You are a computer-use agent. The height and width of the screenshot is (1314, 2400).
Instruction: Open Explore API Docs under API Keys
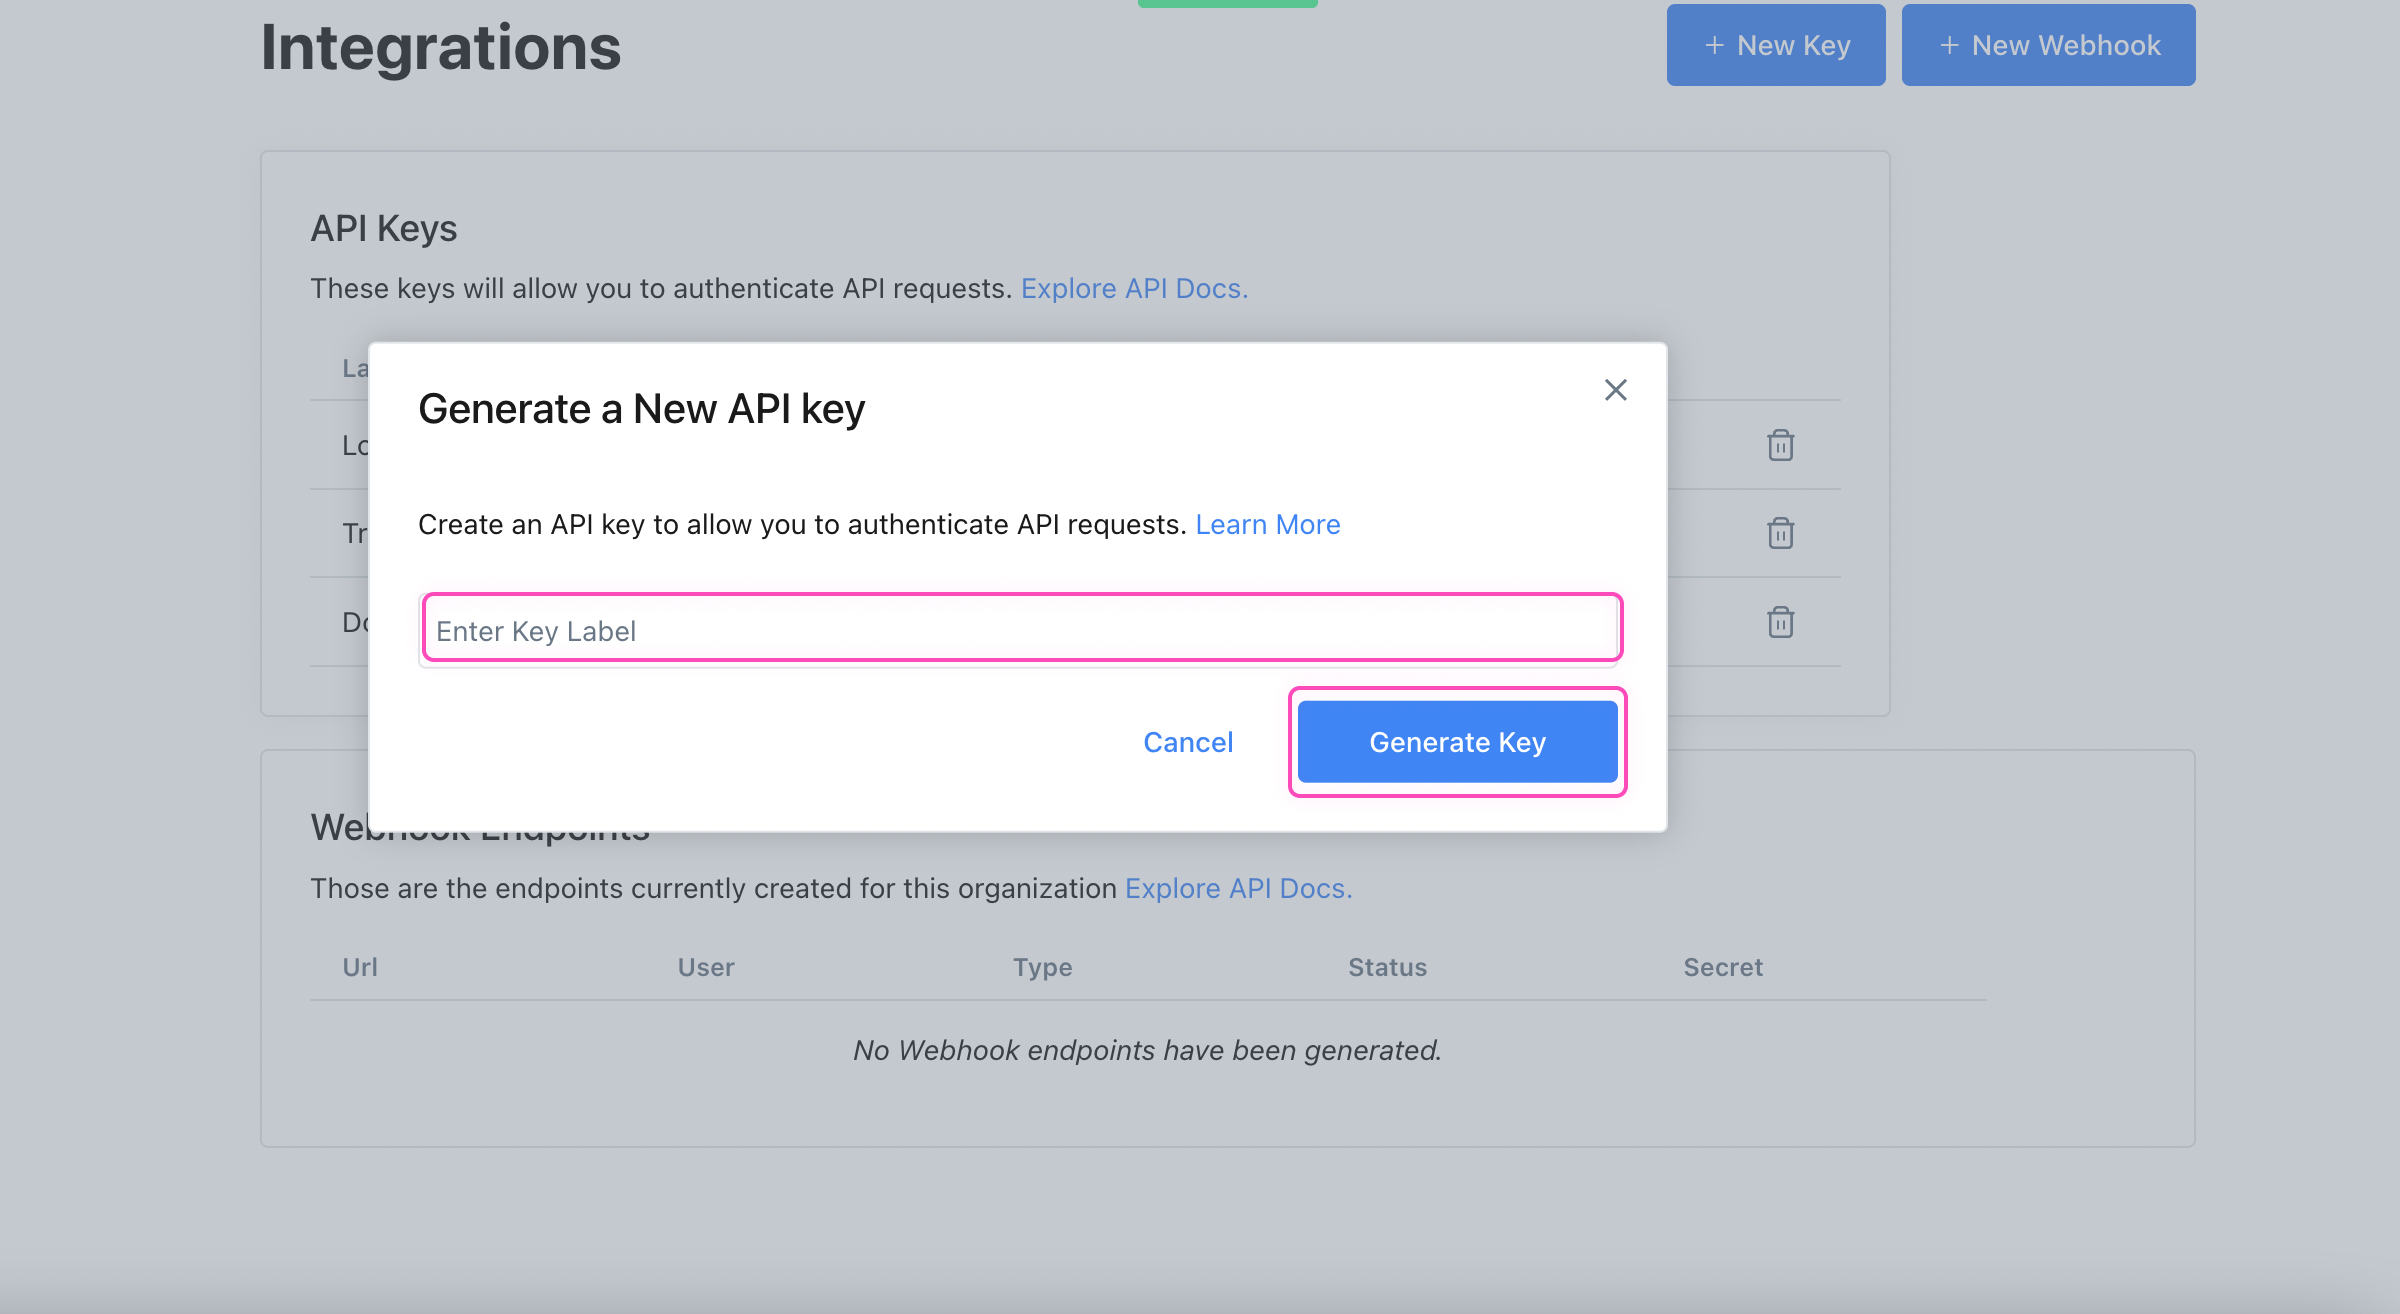point(1134,288)
